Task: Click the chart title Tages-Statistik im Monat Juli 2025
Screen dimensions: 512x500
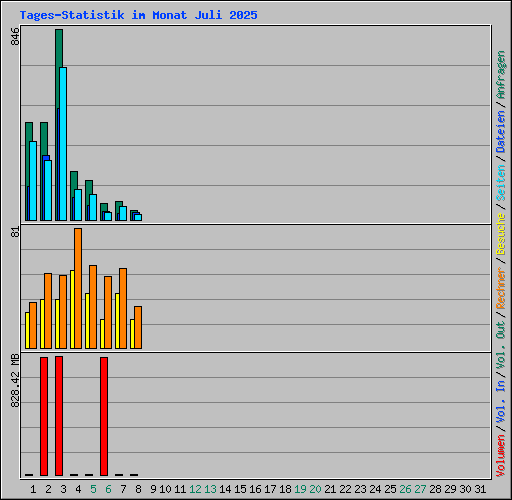Action: pos(138,15)
